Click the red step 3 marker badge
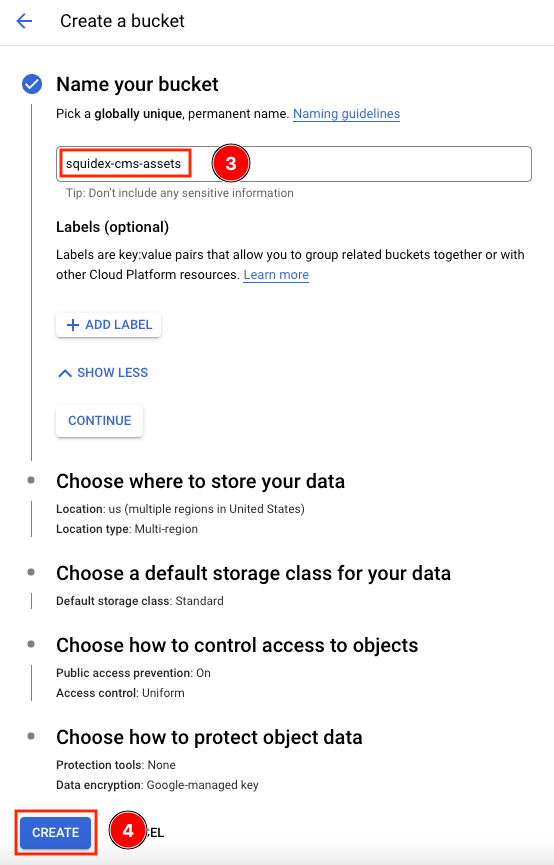 pos(231,163)
